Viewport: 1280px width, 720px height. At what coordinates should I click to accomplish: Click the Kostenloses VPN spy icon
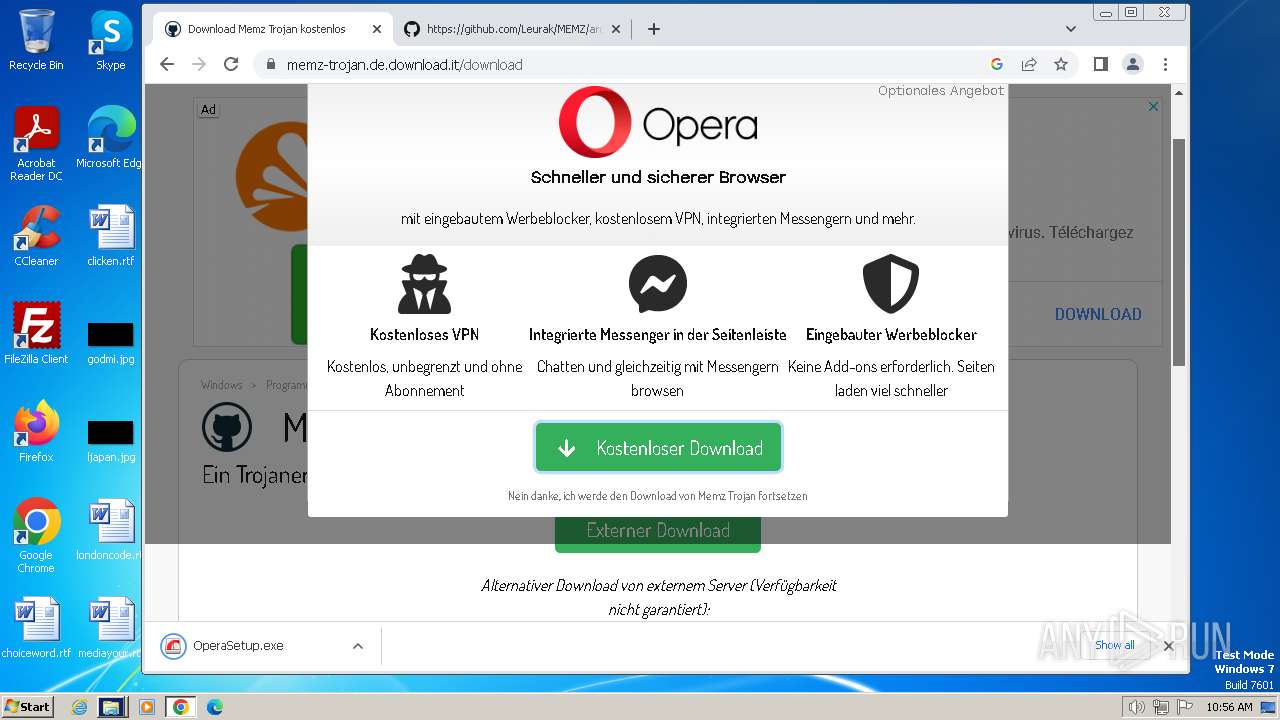(425, 284)
